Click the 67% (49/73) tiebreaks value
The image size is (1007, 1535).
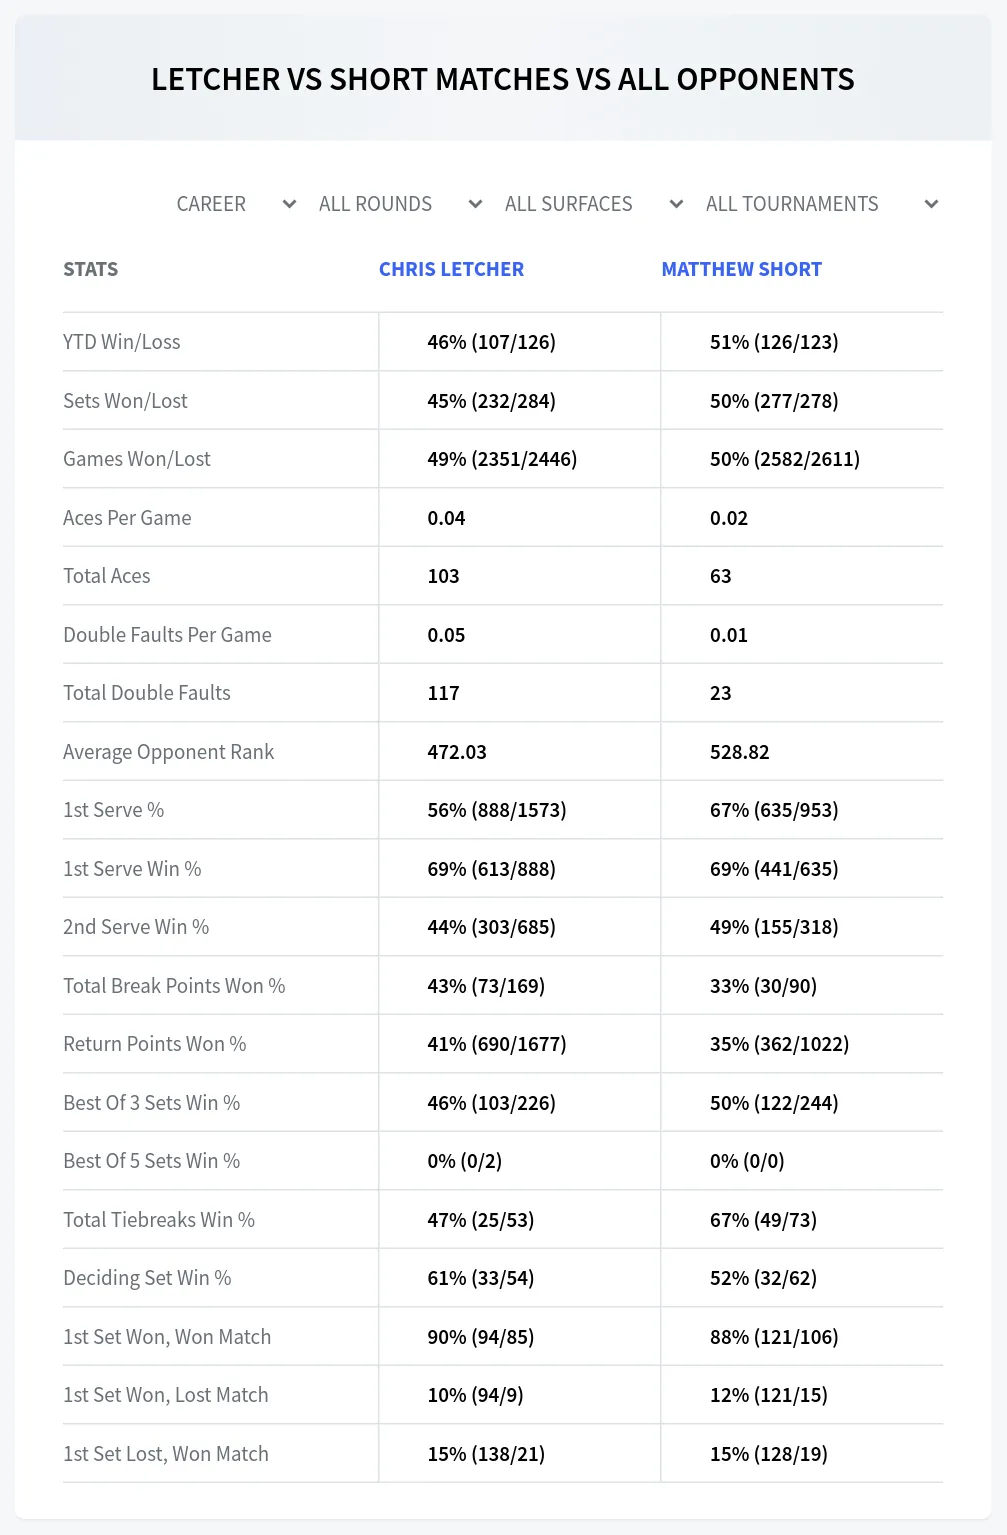[763, 1220]
